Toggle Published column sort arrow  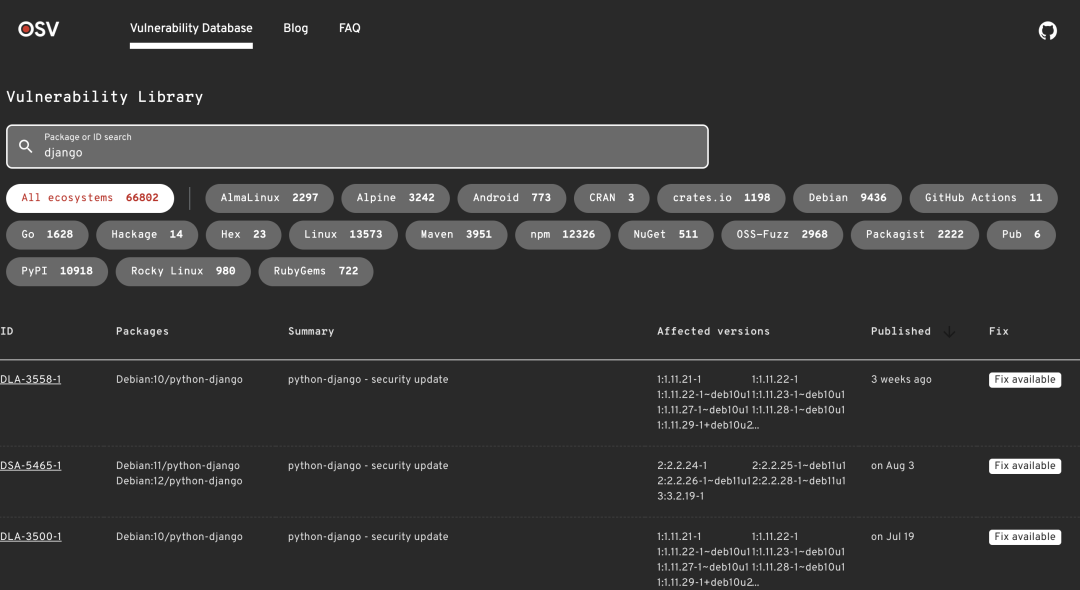point(949,332)
